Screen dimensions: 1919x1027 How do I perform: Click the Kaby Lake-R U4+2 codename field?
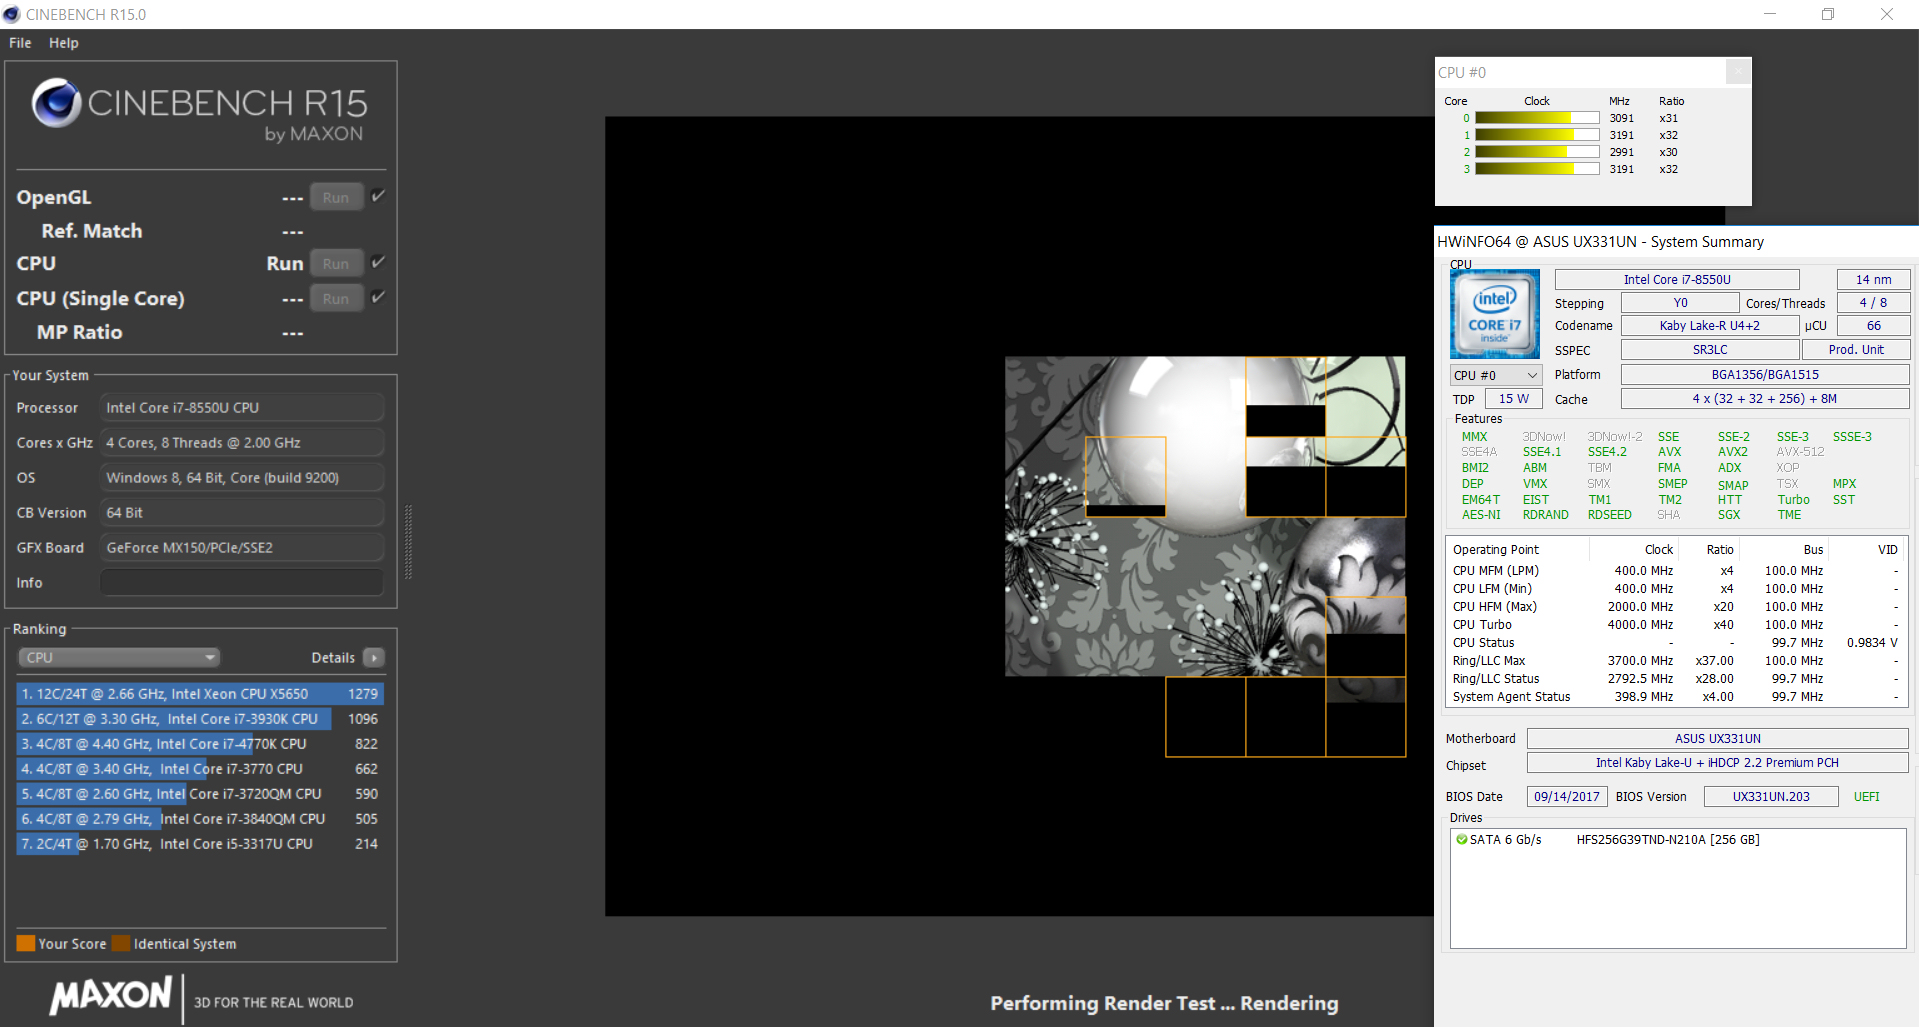point(1709,326)
